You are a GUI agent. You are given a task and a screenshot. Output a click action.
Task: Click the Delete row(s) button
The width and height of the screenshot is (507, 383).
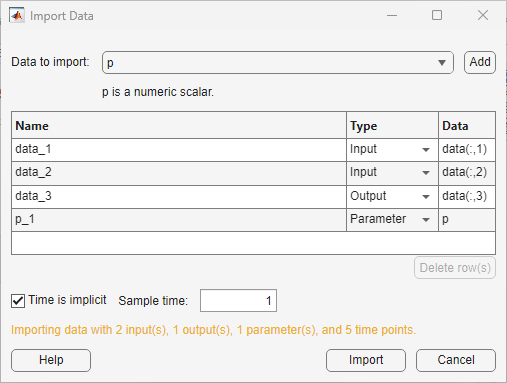tap(455, 268)
